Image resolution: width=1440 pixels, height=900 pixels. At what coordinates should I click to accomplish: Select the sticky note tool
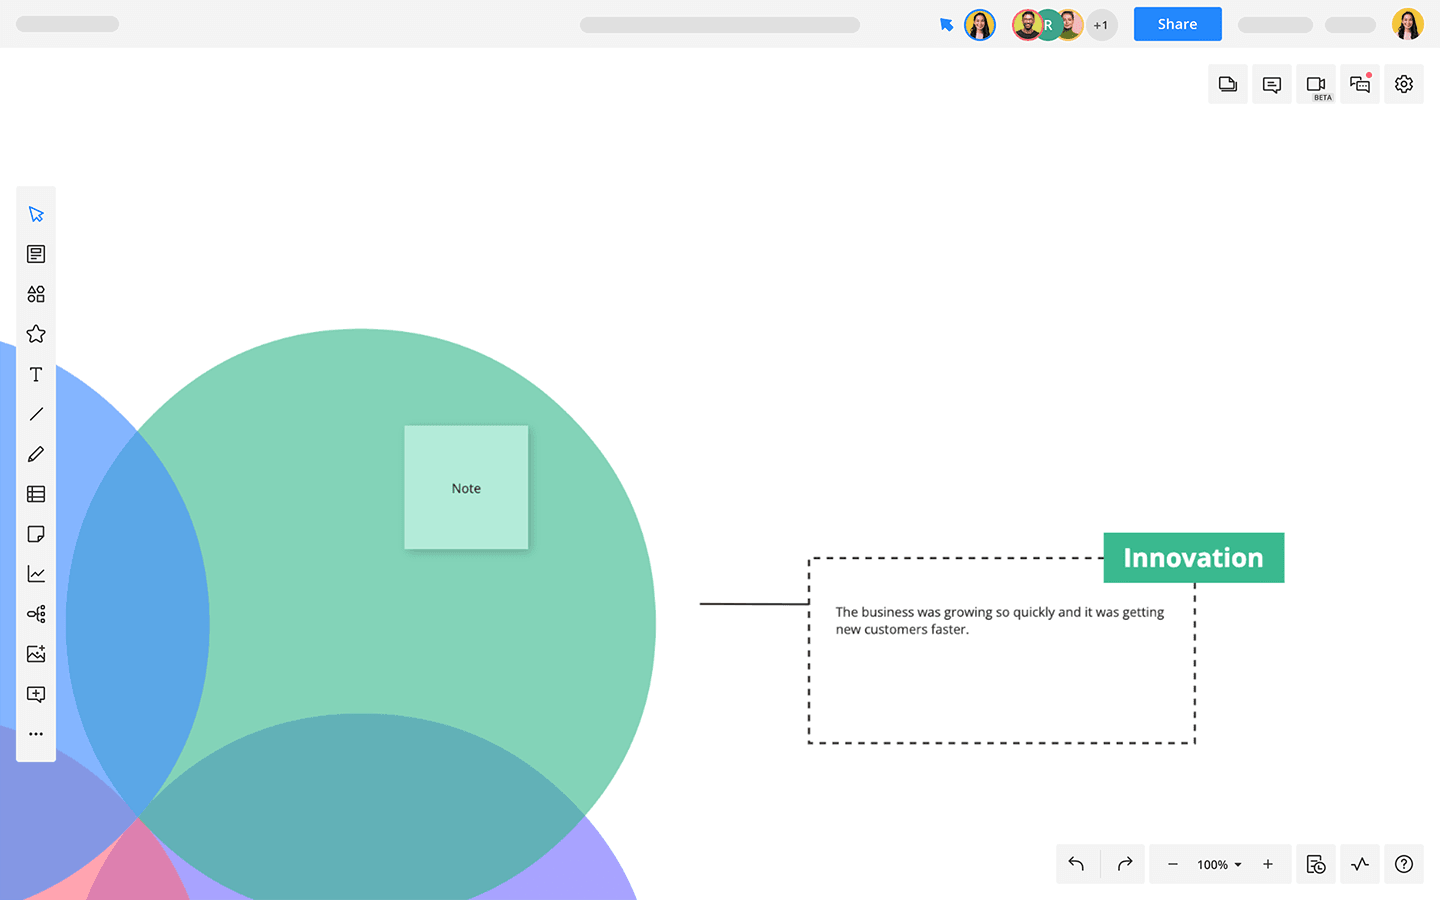click(36, 534)
